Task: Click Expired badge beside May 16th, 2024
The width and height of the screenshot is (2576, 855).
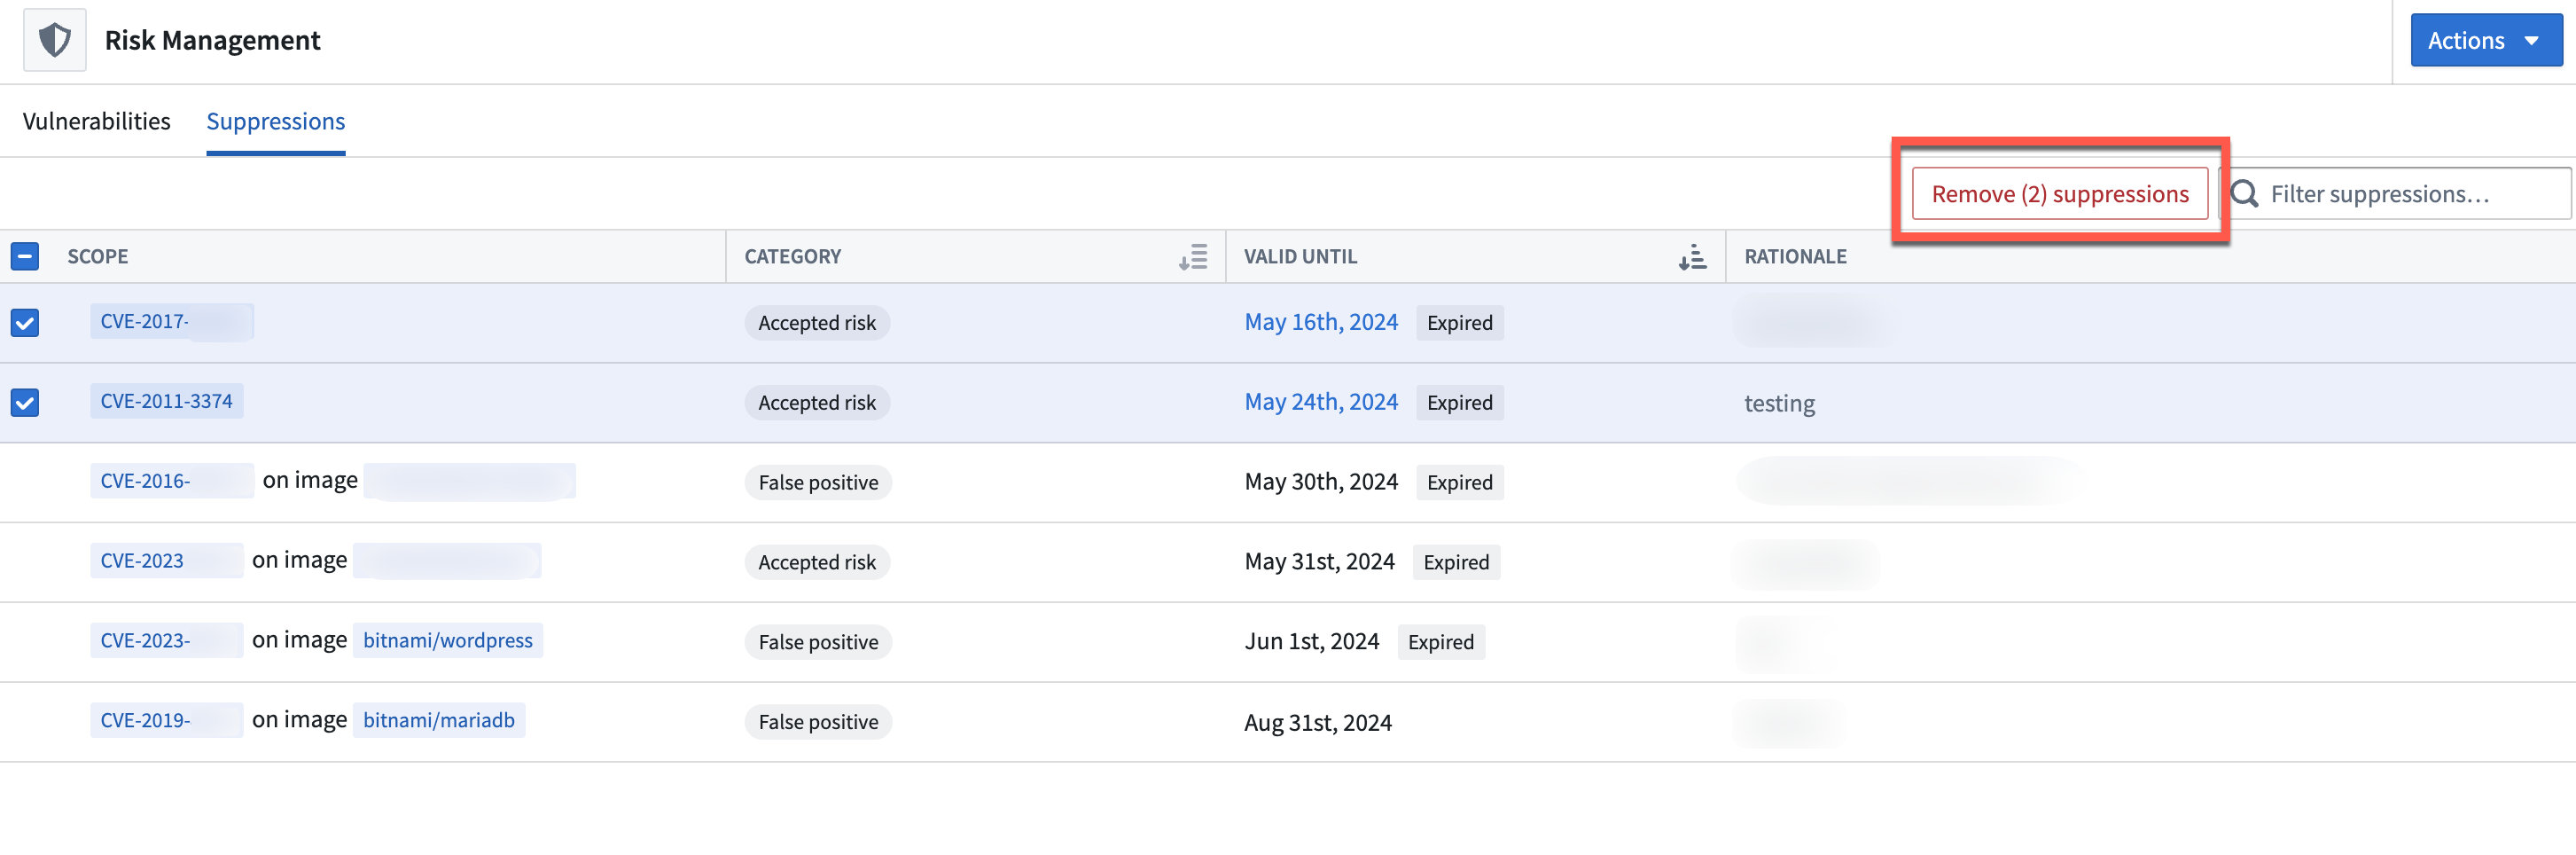Action: (1460, 322)
